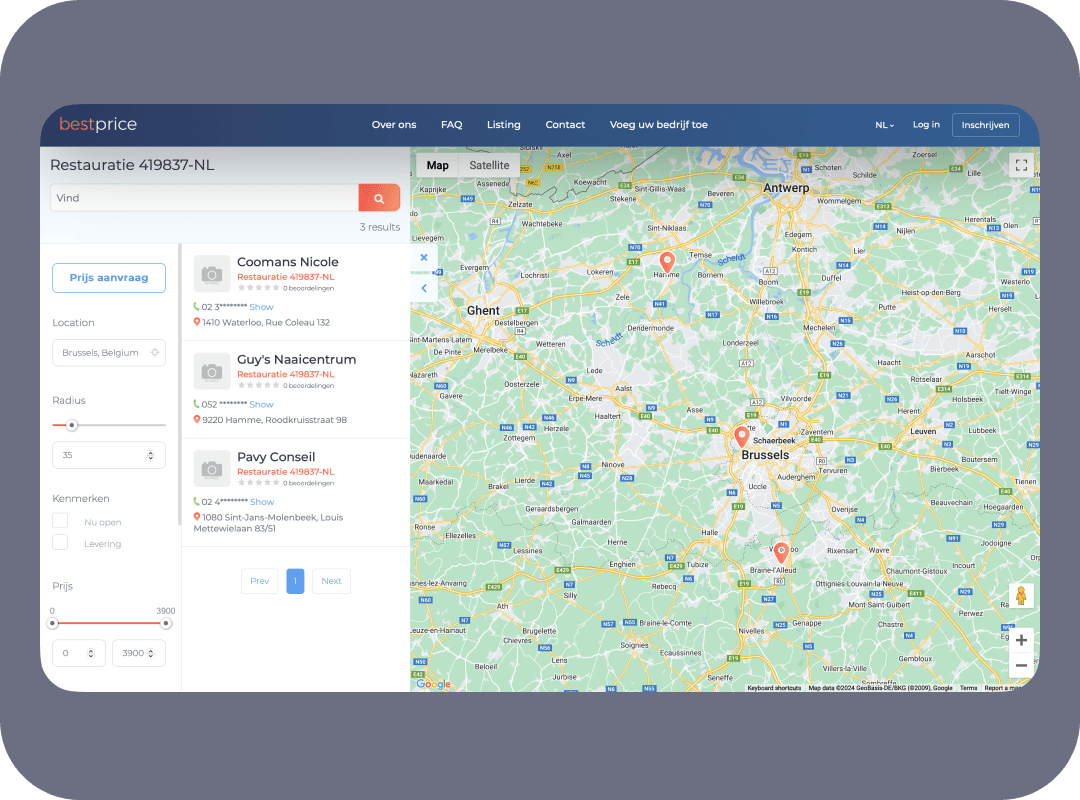Go to Voeg uw bedrijf toe

658,125
